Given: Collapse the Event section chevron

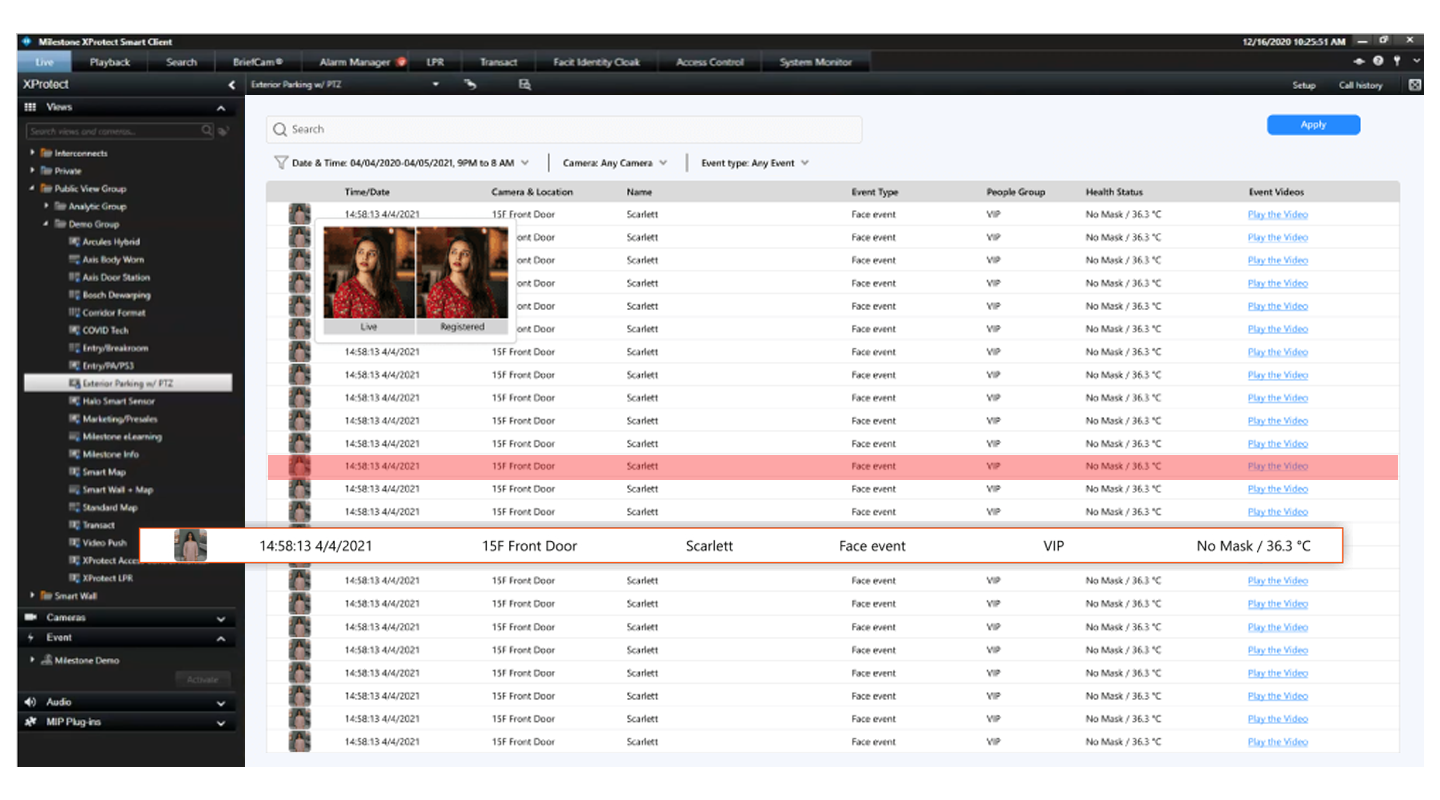Looking at the screenshot, I should click(221, 639).
